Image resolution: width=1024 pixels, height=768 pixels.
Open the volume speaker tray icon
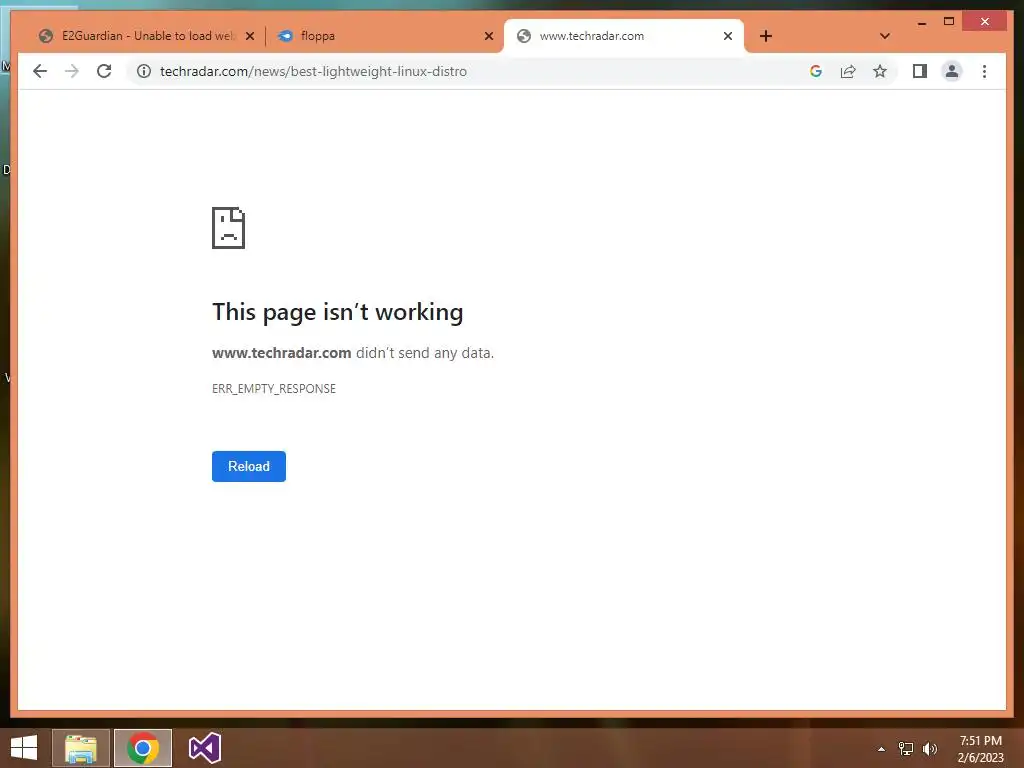point(930,749)
